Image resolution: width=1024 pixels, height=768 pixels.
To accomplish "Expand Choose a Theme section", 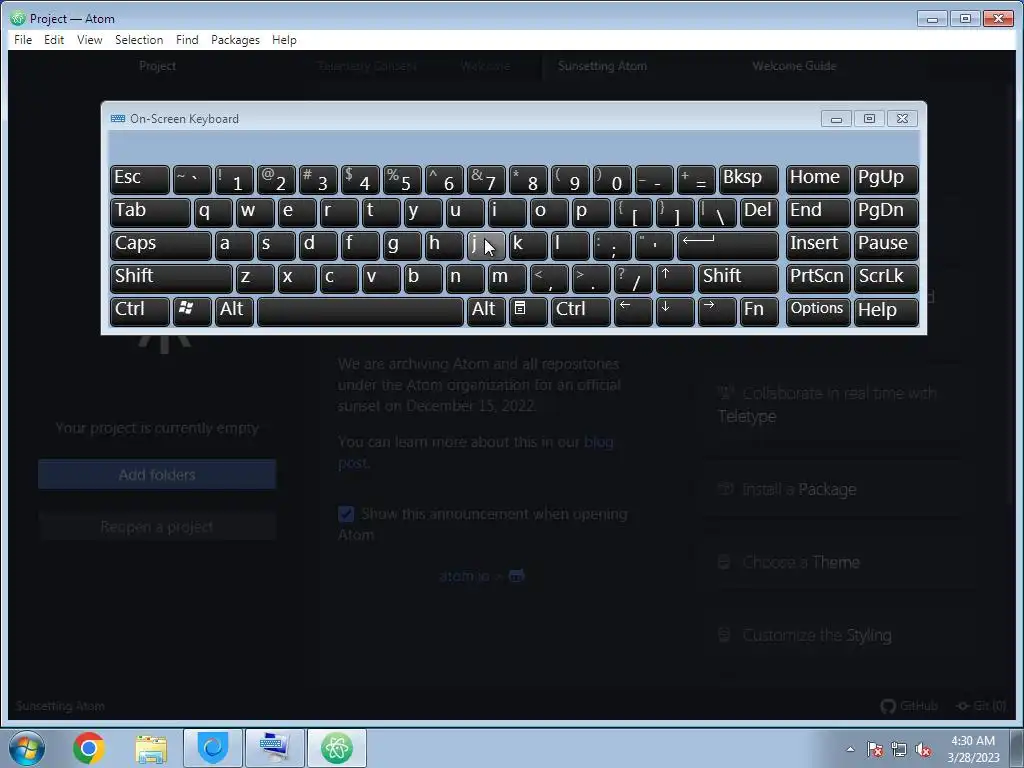I will [833, 562].
